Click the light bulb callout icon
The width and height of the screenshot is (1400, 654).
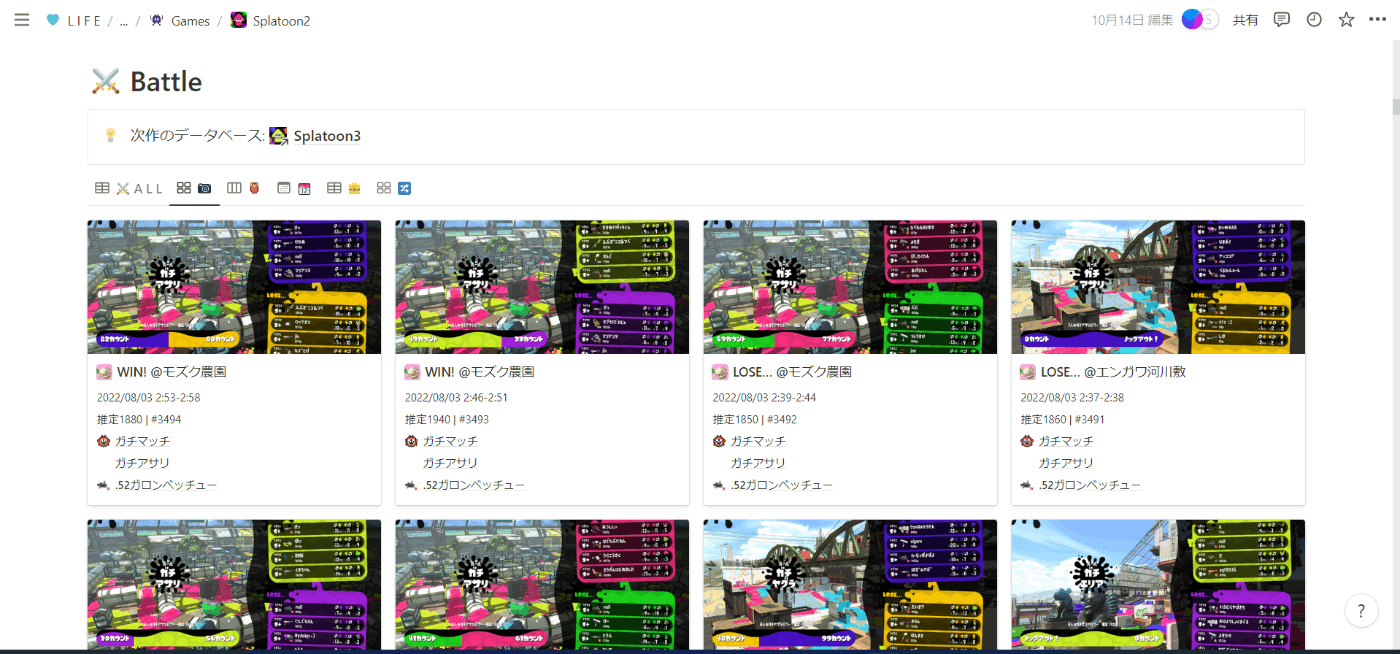click(x=111, y=136)
